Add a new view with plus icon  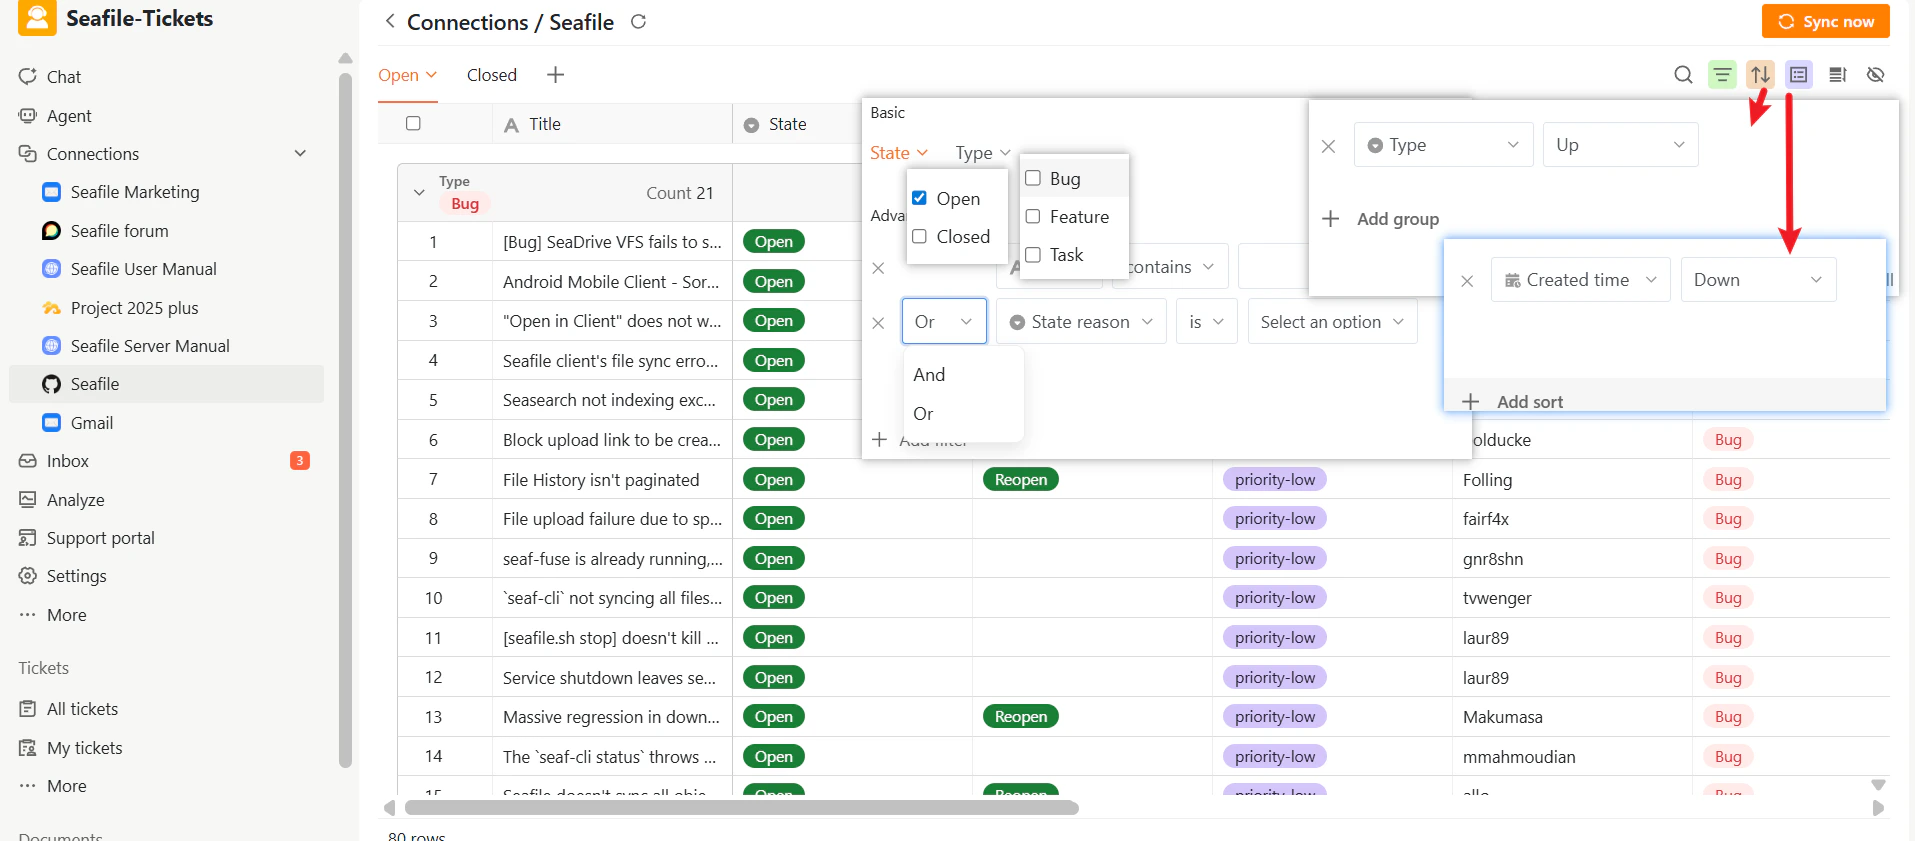(x=556, y=75)
